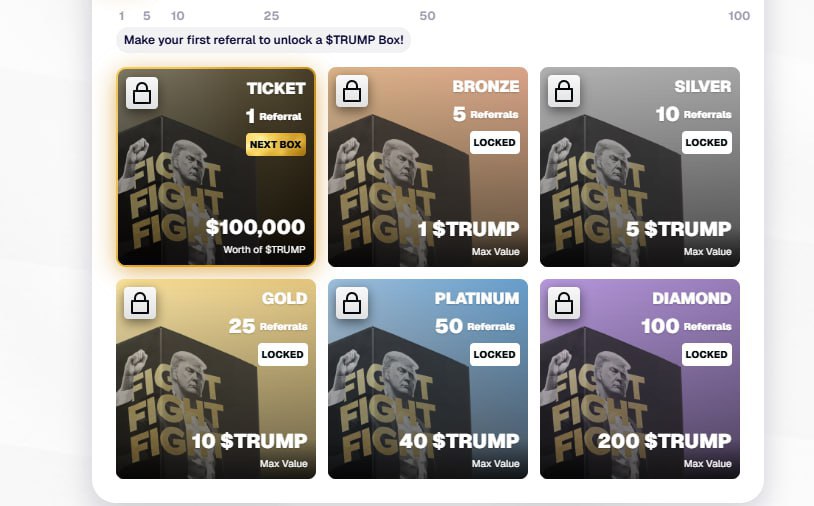This screenshot has height=506, width=814.
Task: Click the lock icon on the Bronze box
Action: click(x=352, y=91)
